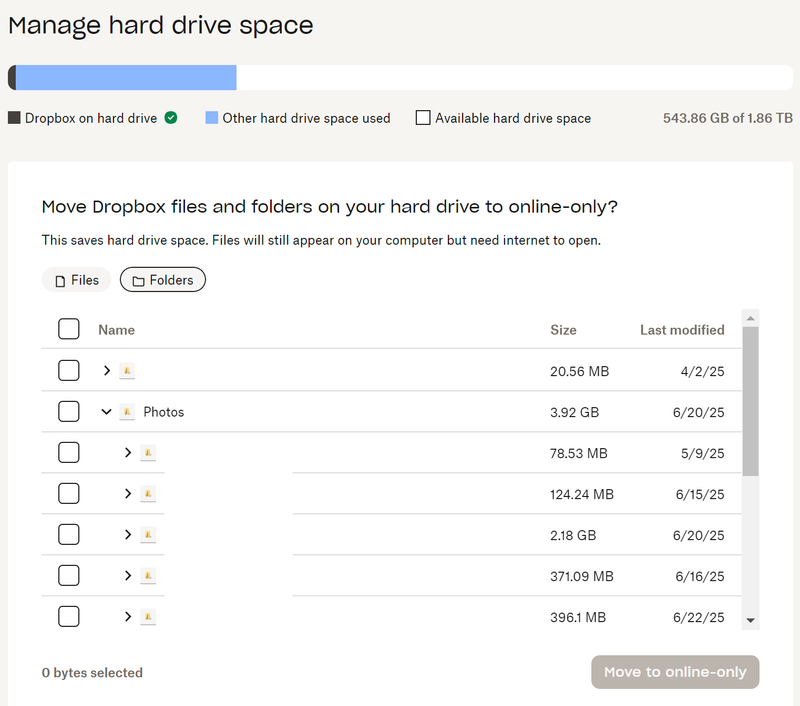The width and height of the screenshot is (800, 706).
Task: Expand the 20.56 MB folder row
Action: coord(106,371)
